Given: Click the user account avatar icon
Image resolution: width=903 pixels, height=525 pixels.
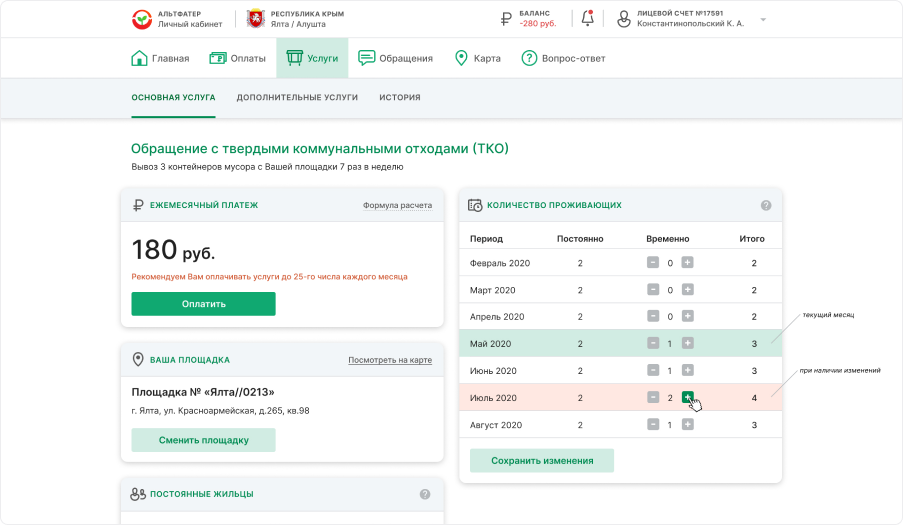Looking at the screenshot, I should (x=624, y=19).
